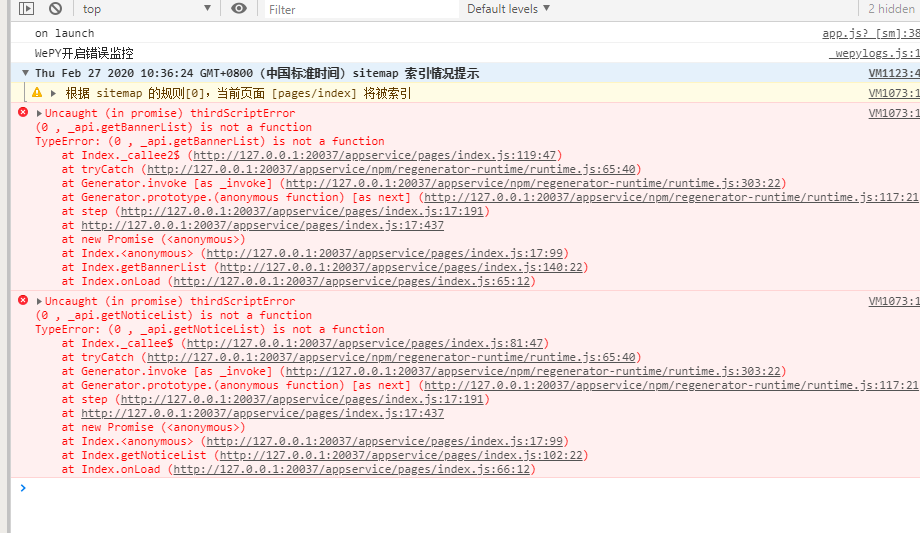The height and width of the screenshot is (533, 920).
Task: Open runtime.js:117:21 link in getNoticeList trace
Action: pyautogui.click(x=671, y=386)
